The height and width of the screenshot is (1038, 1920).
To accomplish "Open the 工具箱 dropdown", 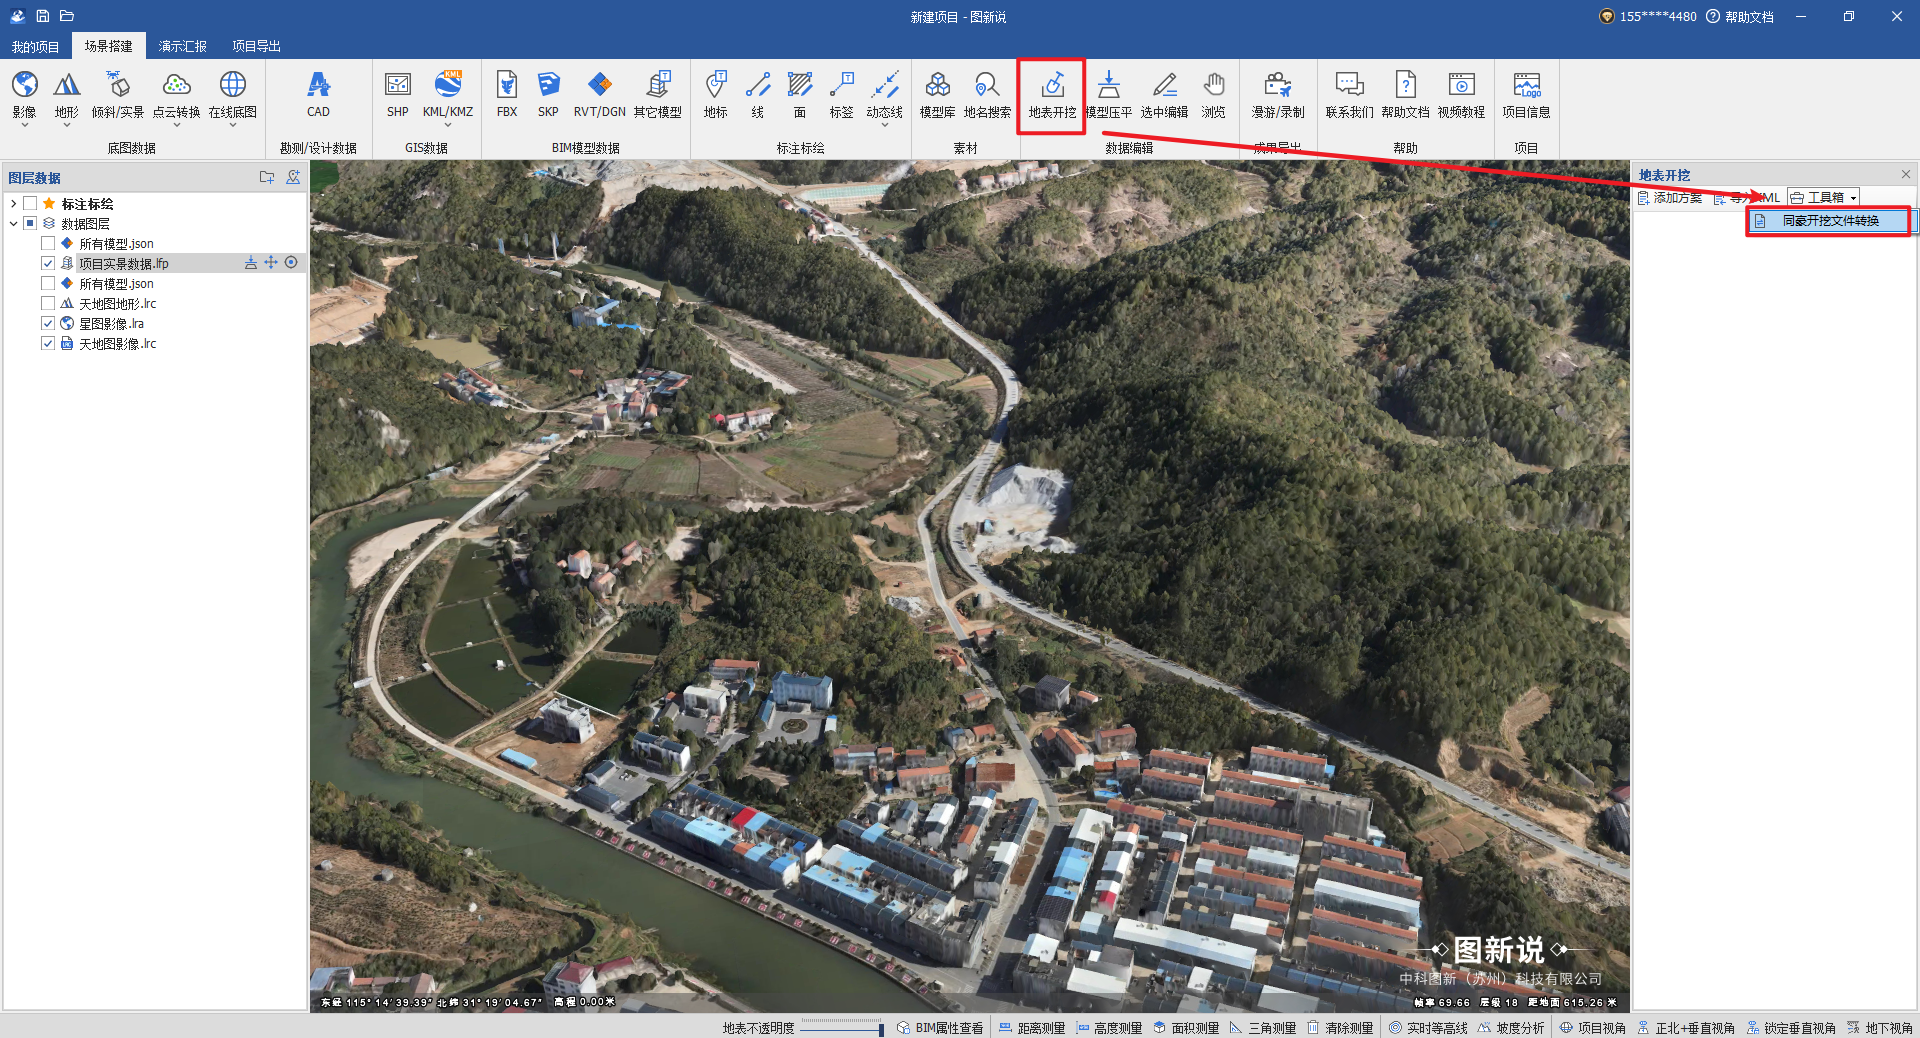I will (x=1824, y=198).
